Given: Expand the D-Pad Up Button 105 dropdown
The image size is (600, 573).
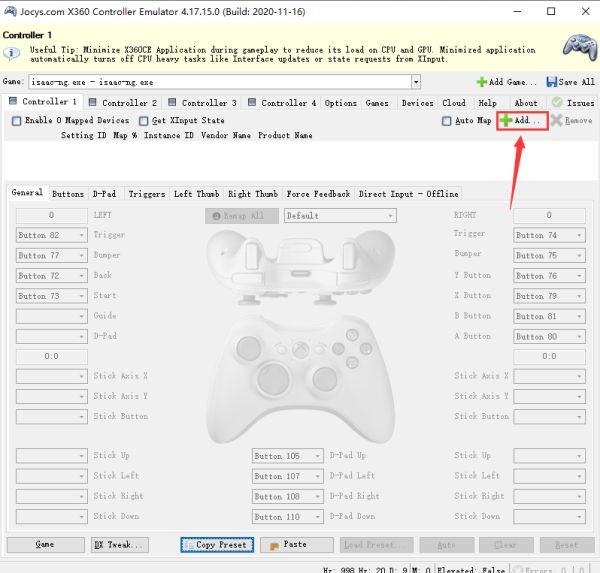Looking at the screenshot, I should tap(317, 456).
